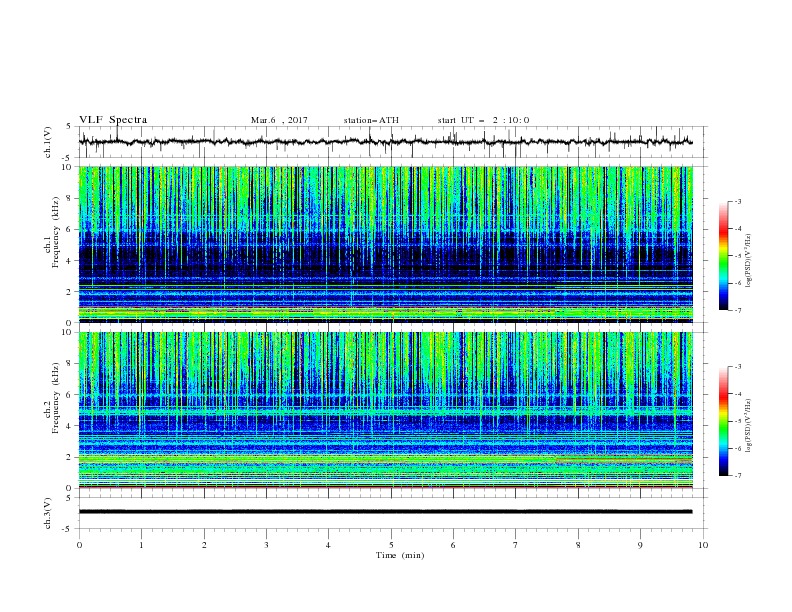792x612 pixels.
Task: Click the "Time (min)" axis label
Action: pyautogui.click(x=400, y=555)
